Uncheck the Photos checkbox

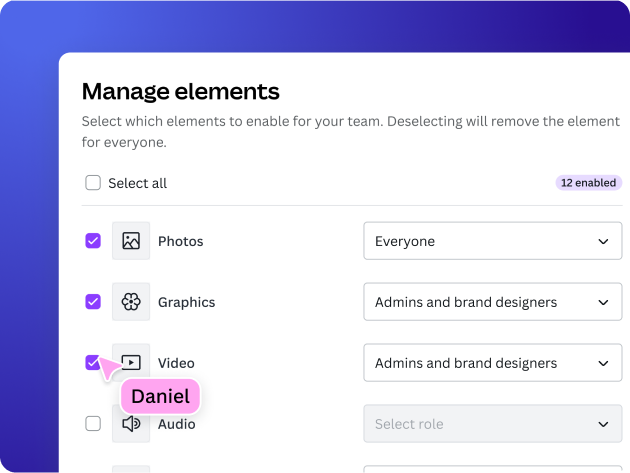[93, 241]
